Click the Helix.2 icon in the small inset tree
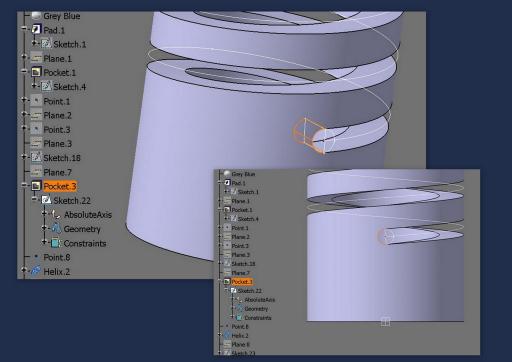512x362 pixels. coord(227,335)
